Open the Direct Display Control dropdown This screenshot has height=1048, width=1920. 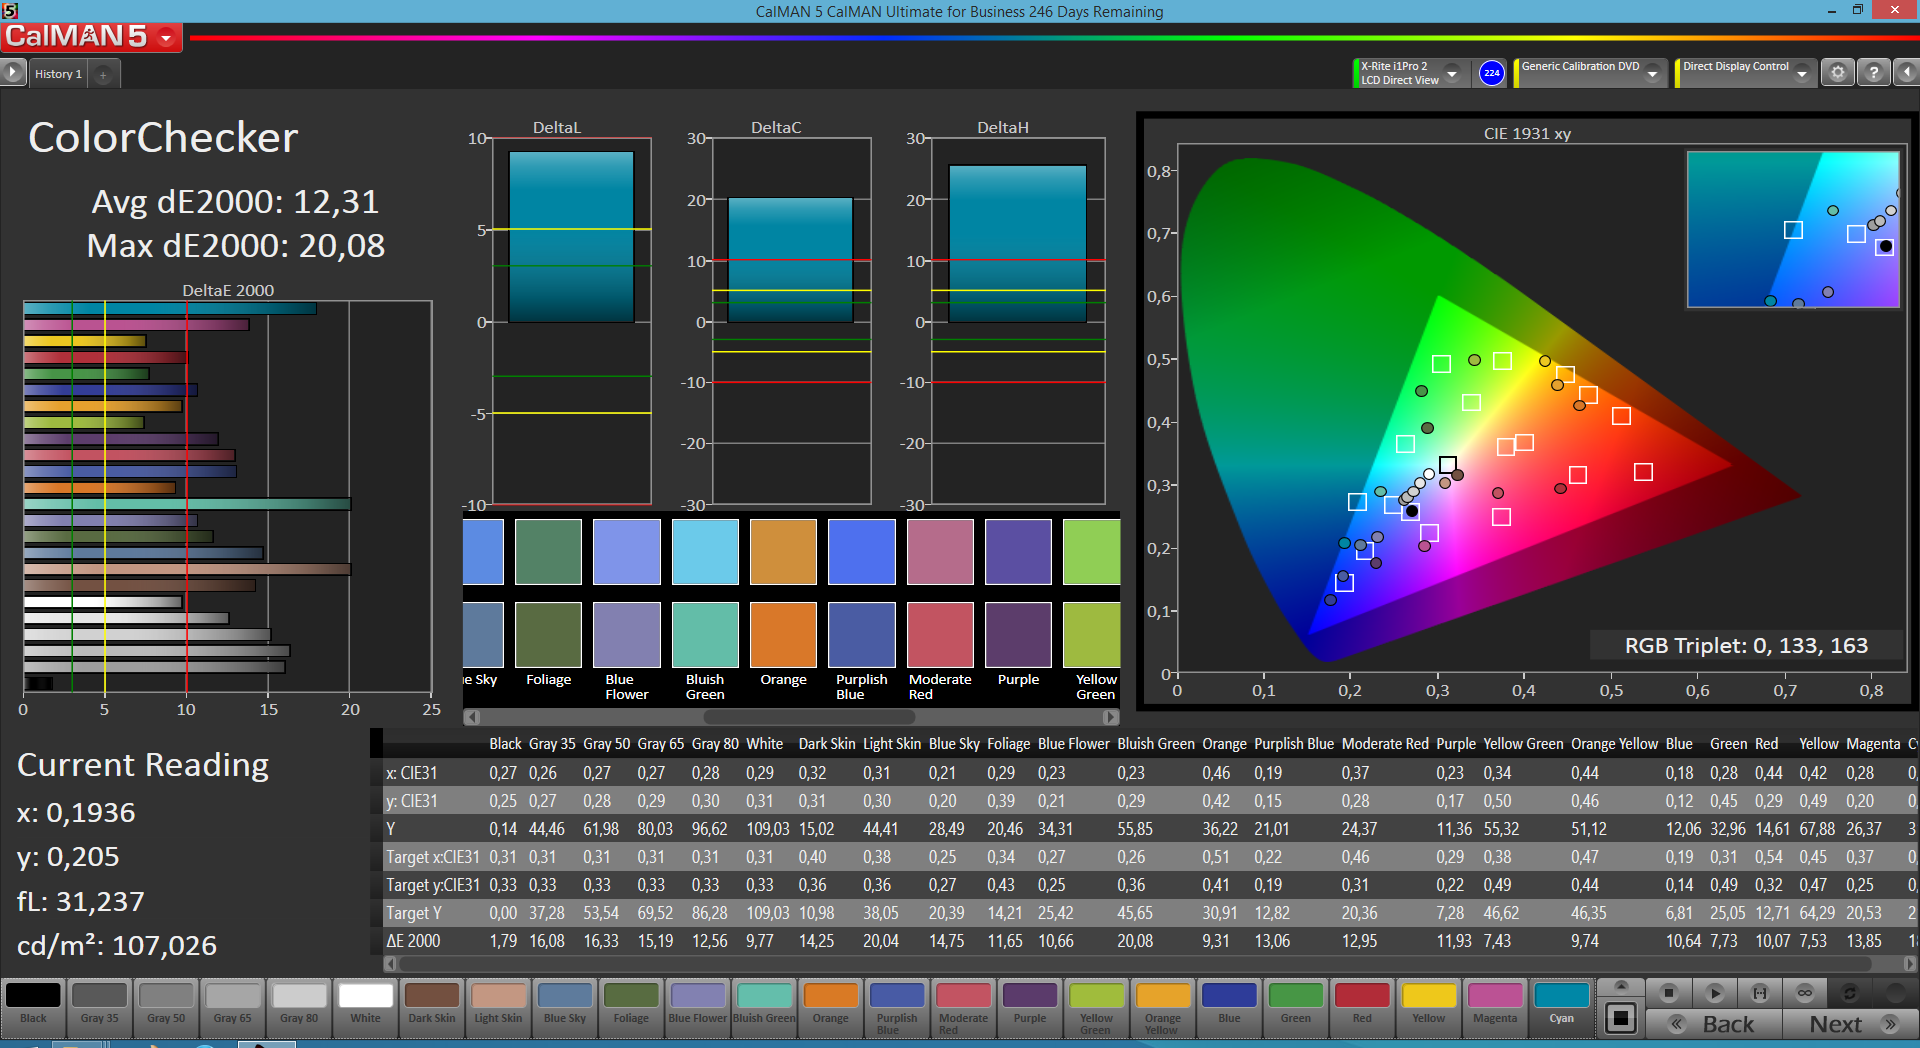click(1801, 73)
